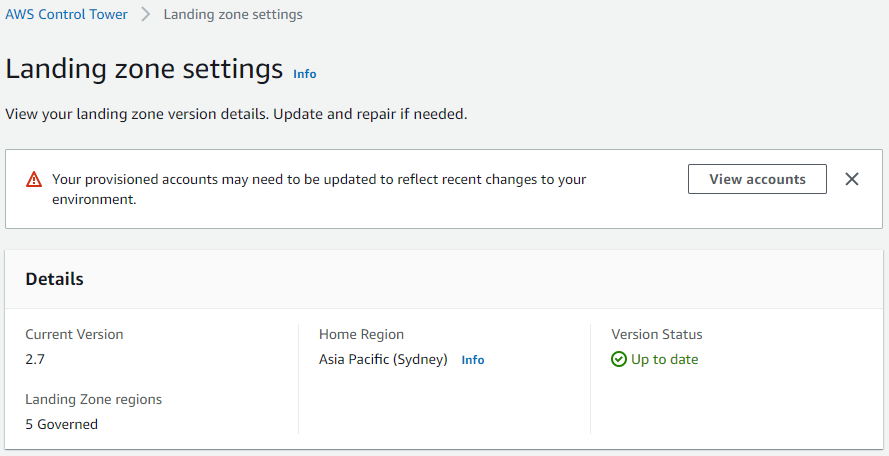Screen dimensions: 889x456
Task: Click the warning message about provisioned accounts
Action: pyautogui.click(x=319, y=189)
